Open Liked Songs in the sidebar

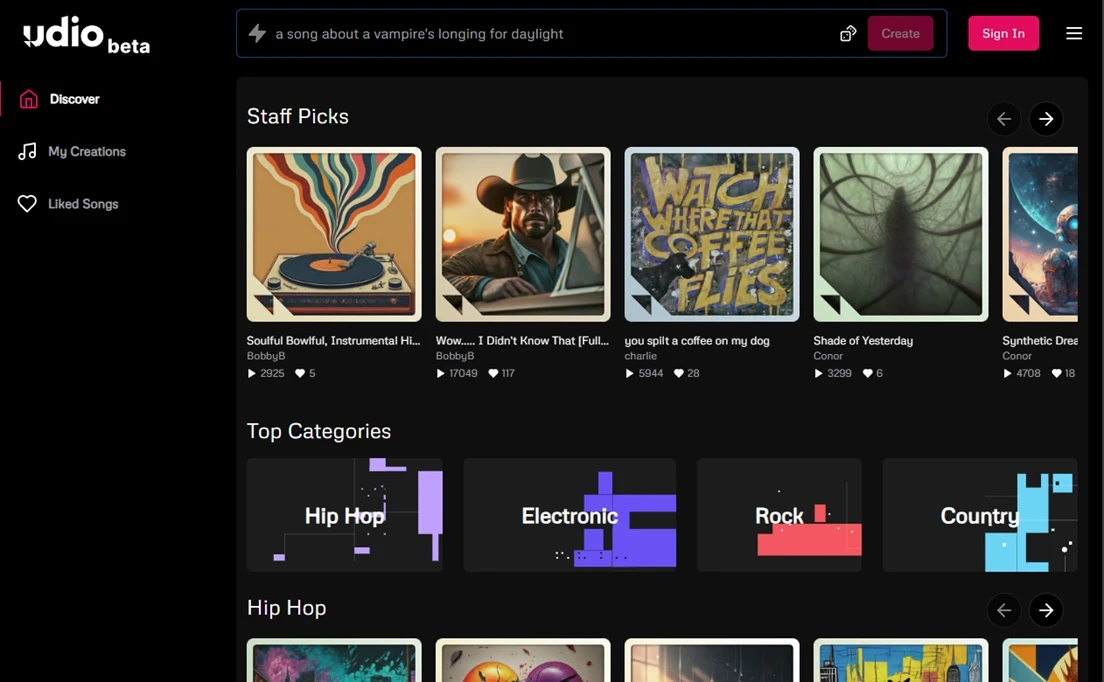tap(82, 204)
